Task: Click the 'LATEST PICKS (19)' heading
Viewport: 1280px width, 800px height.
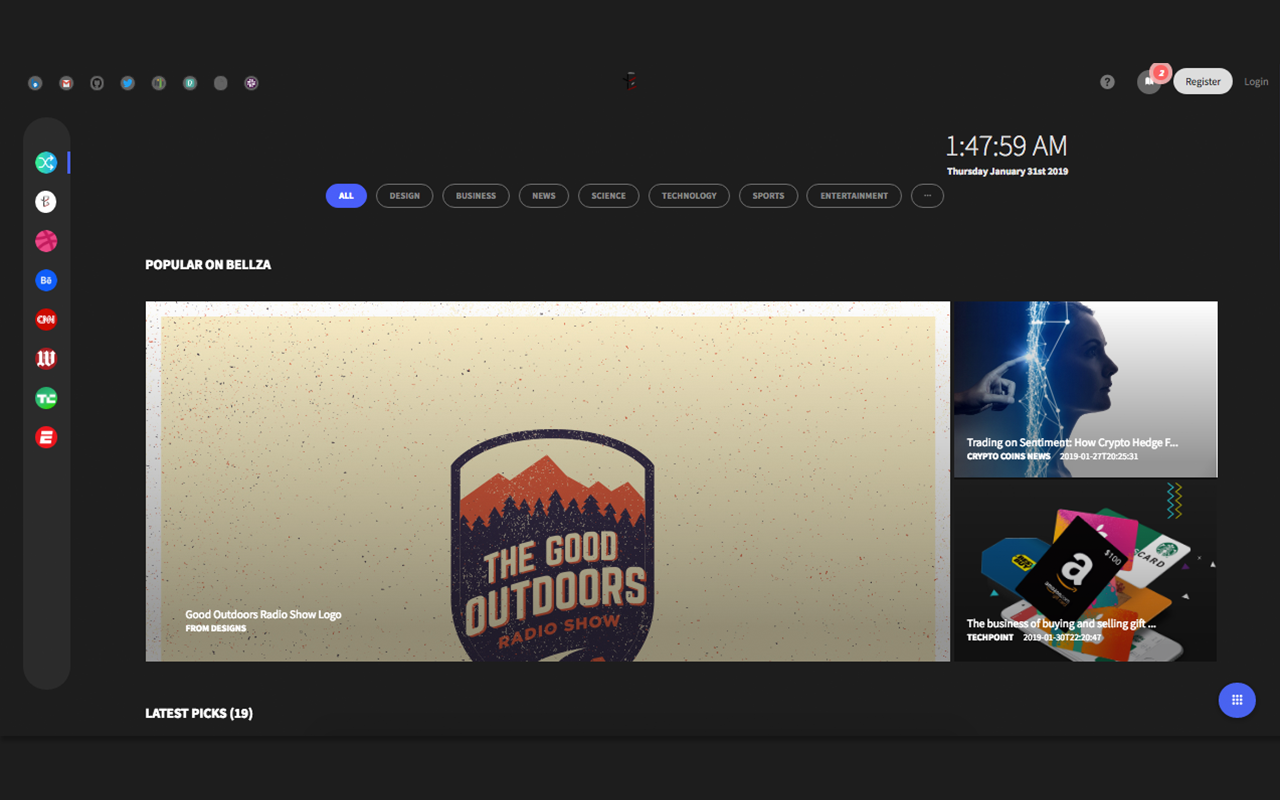Action: 199,714
